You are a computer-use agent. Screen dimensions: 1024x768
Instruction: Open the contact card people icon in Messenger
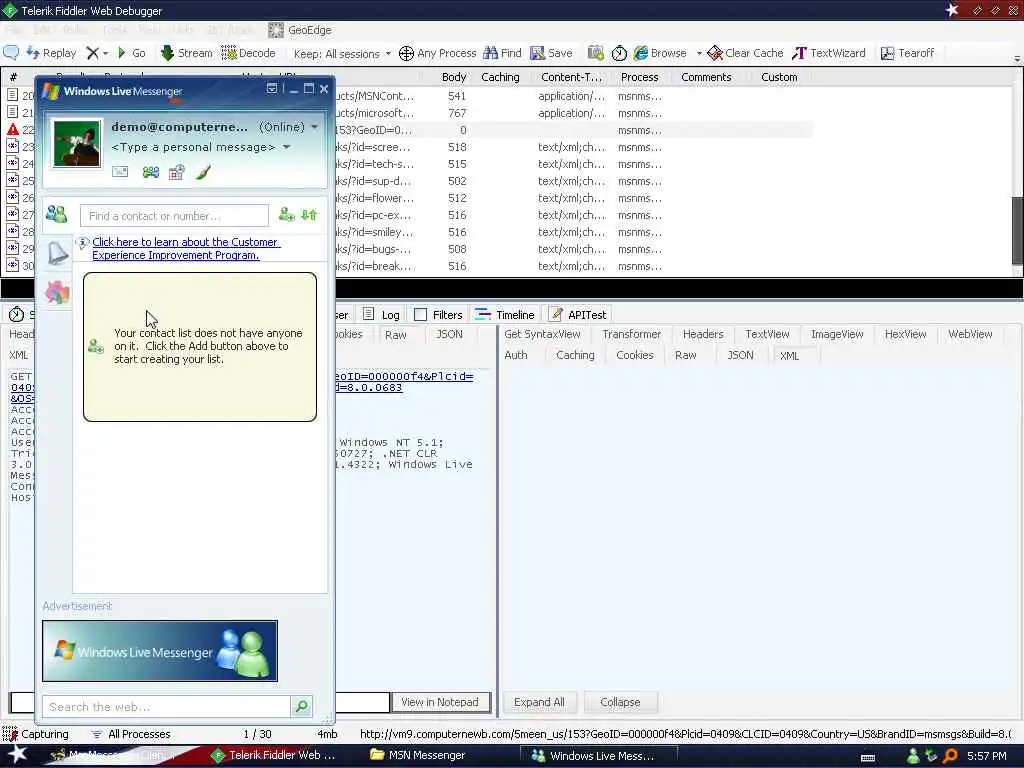tap(151, 172)
